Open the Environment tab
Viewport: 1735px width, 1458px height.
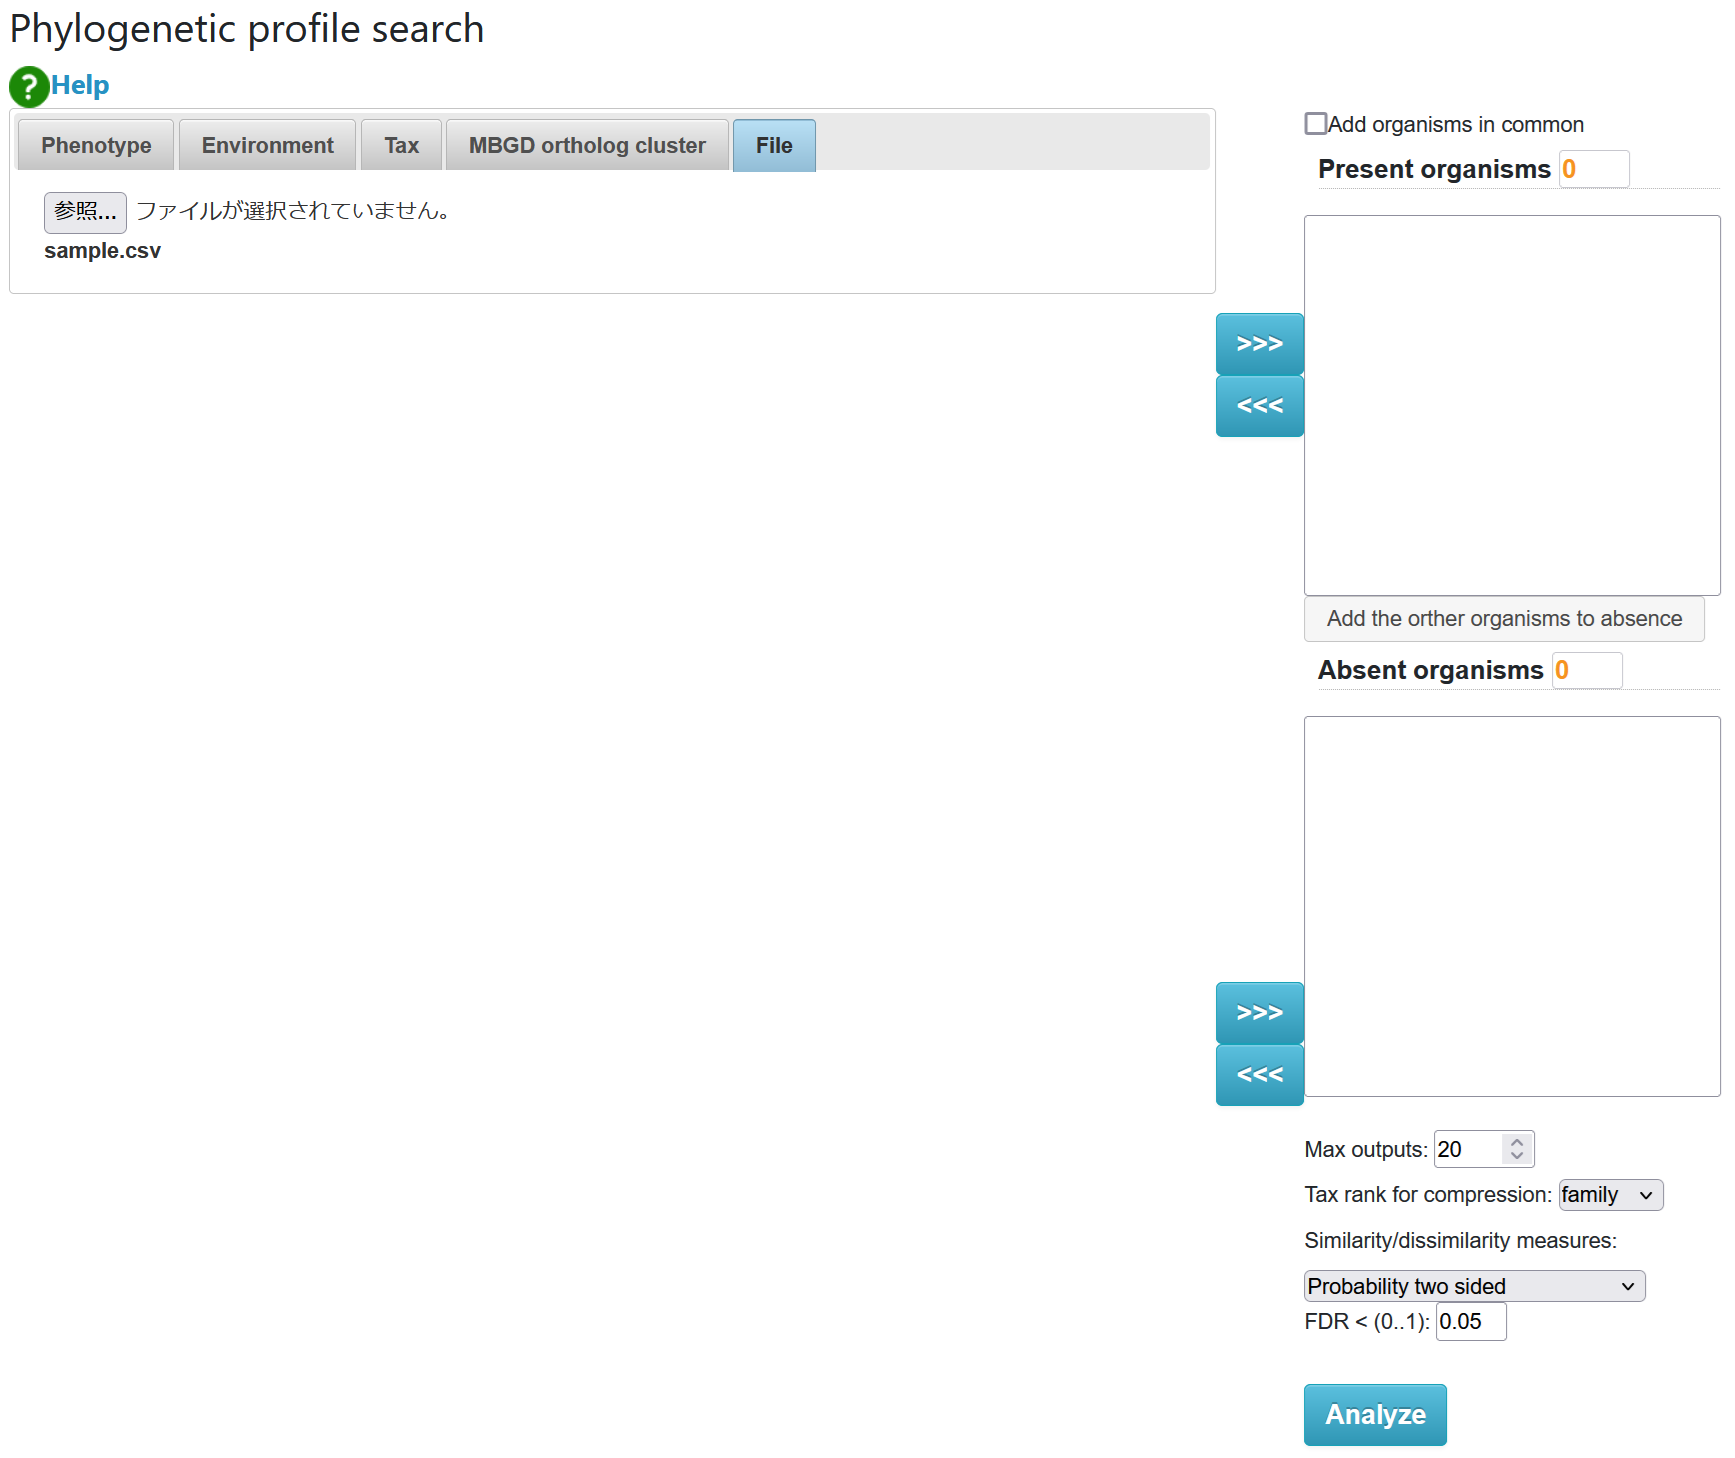[x=267, y=146]
